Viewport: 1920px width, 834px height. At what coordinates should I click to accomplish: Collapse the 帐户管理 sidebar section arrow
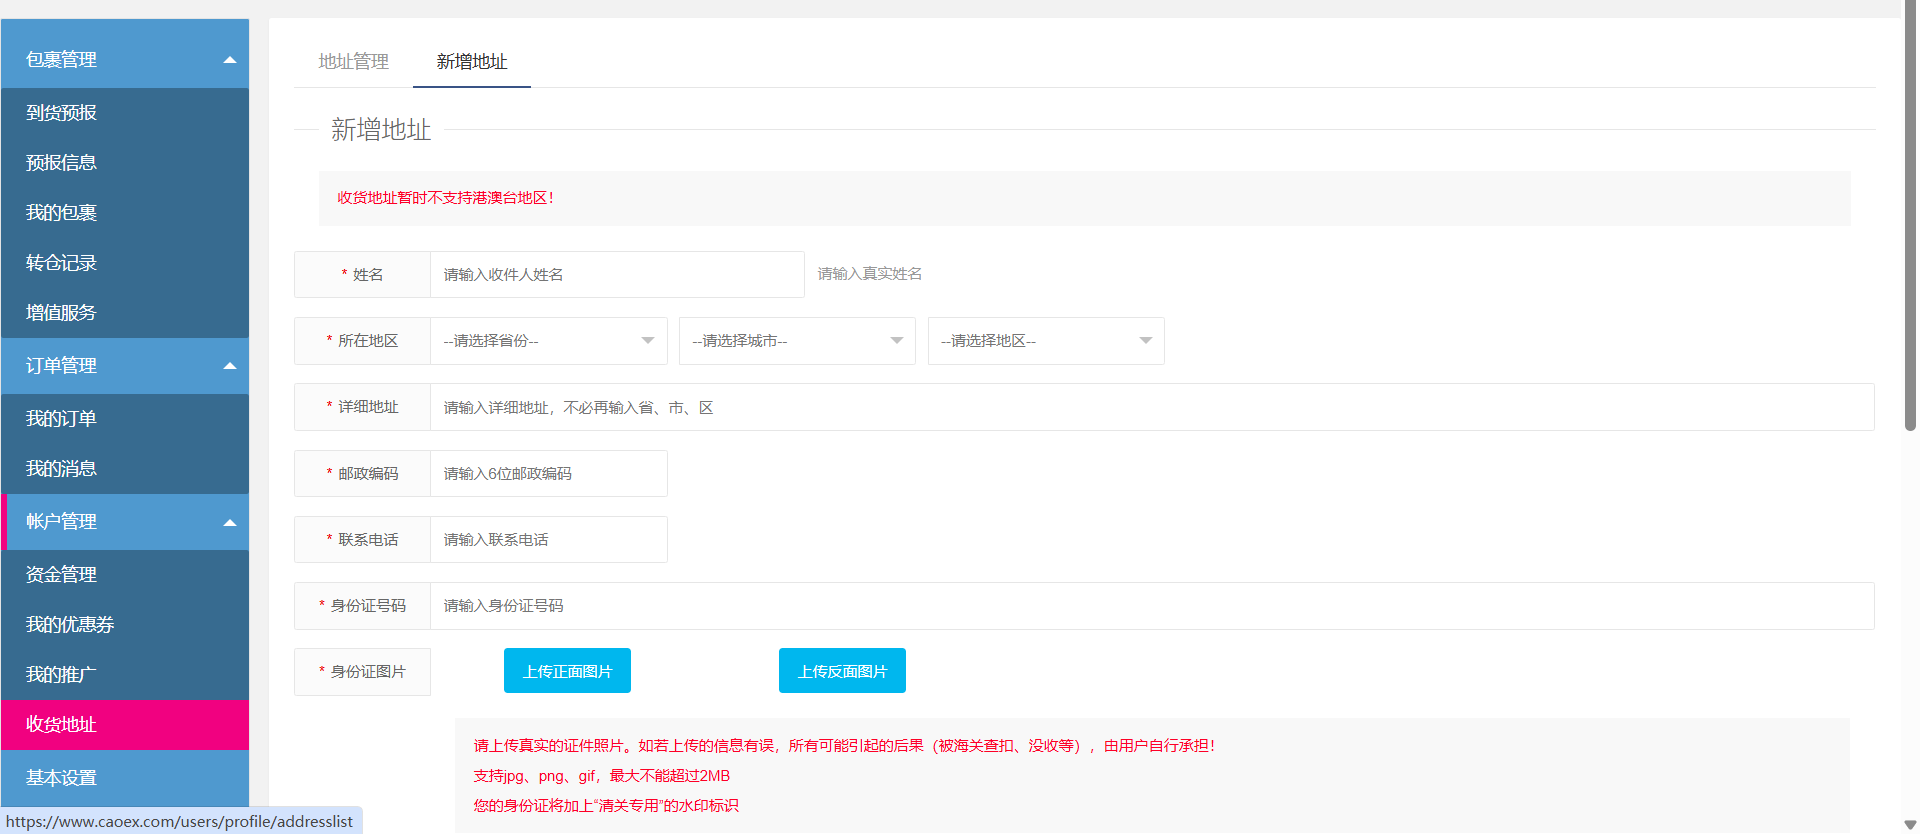pos(229,522)
